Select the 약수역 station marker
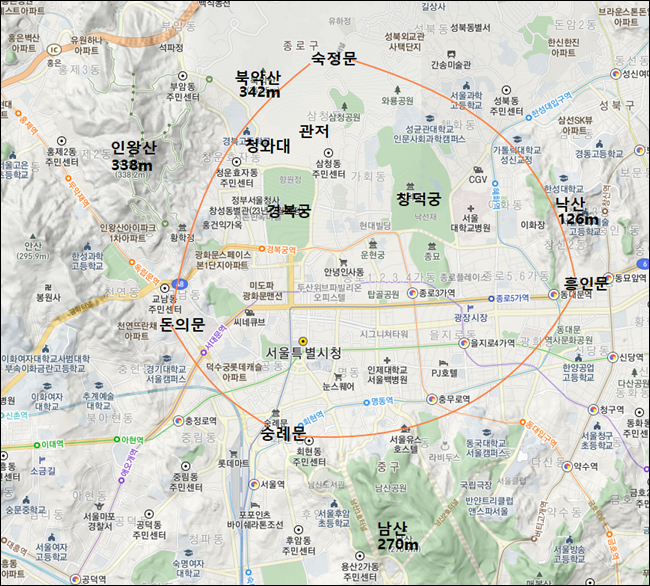Viewport: 650px width, 586px height. click(x=568, y=467)
